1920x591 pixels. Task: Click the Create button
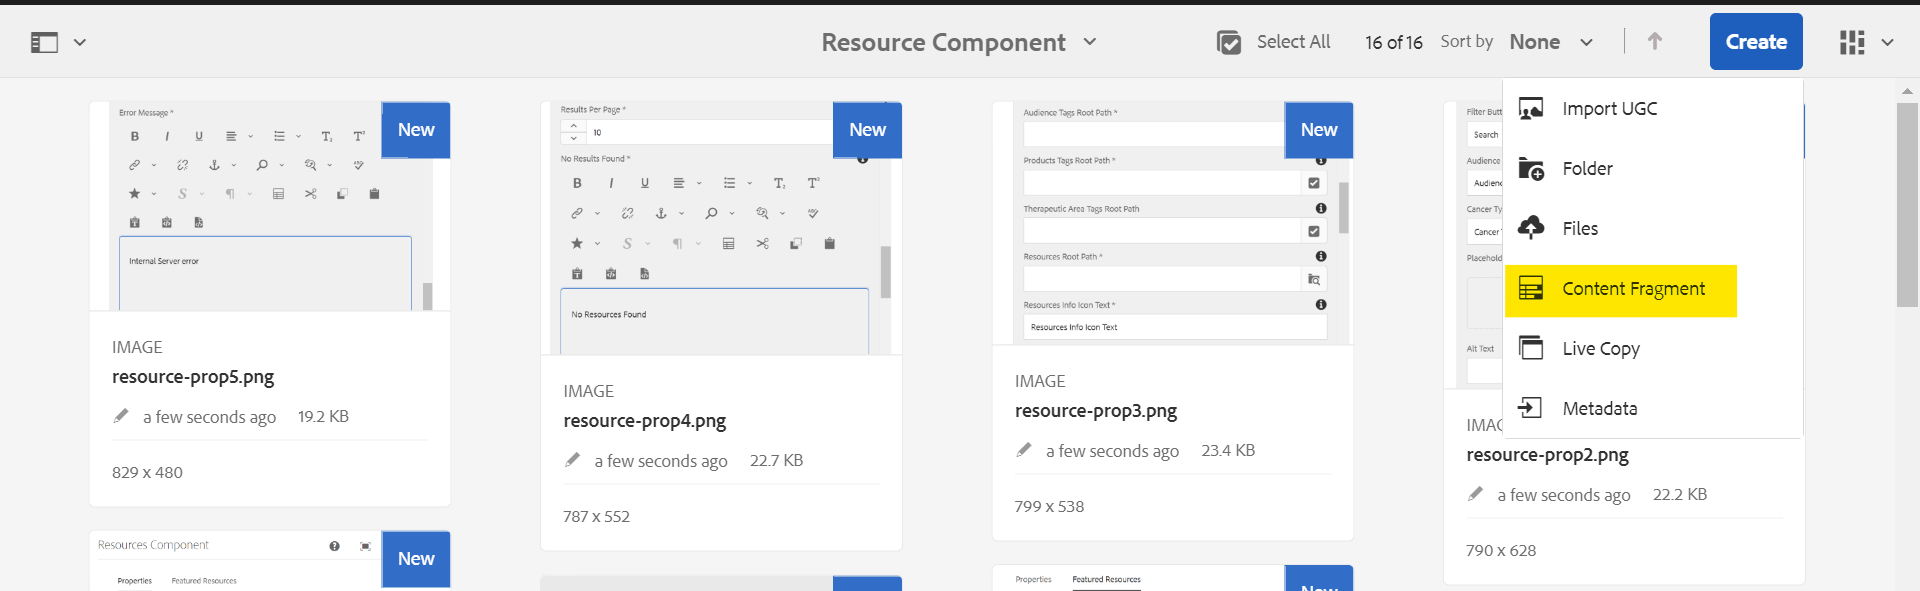point(1756,41)
